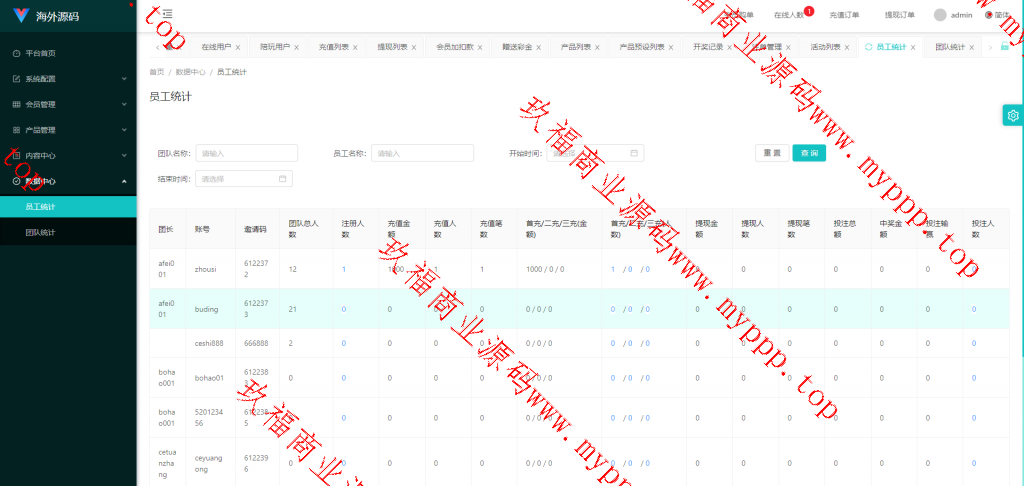Close the 赠送彩金 tab
Screen dimensions: 1024x486
point(538,48)
